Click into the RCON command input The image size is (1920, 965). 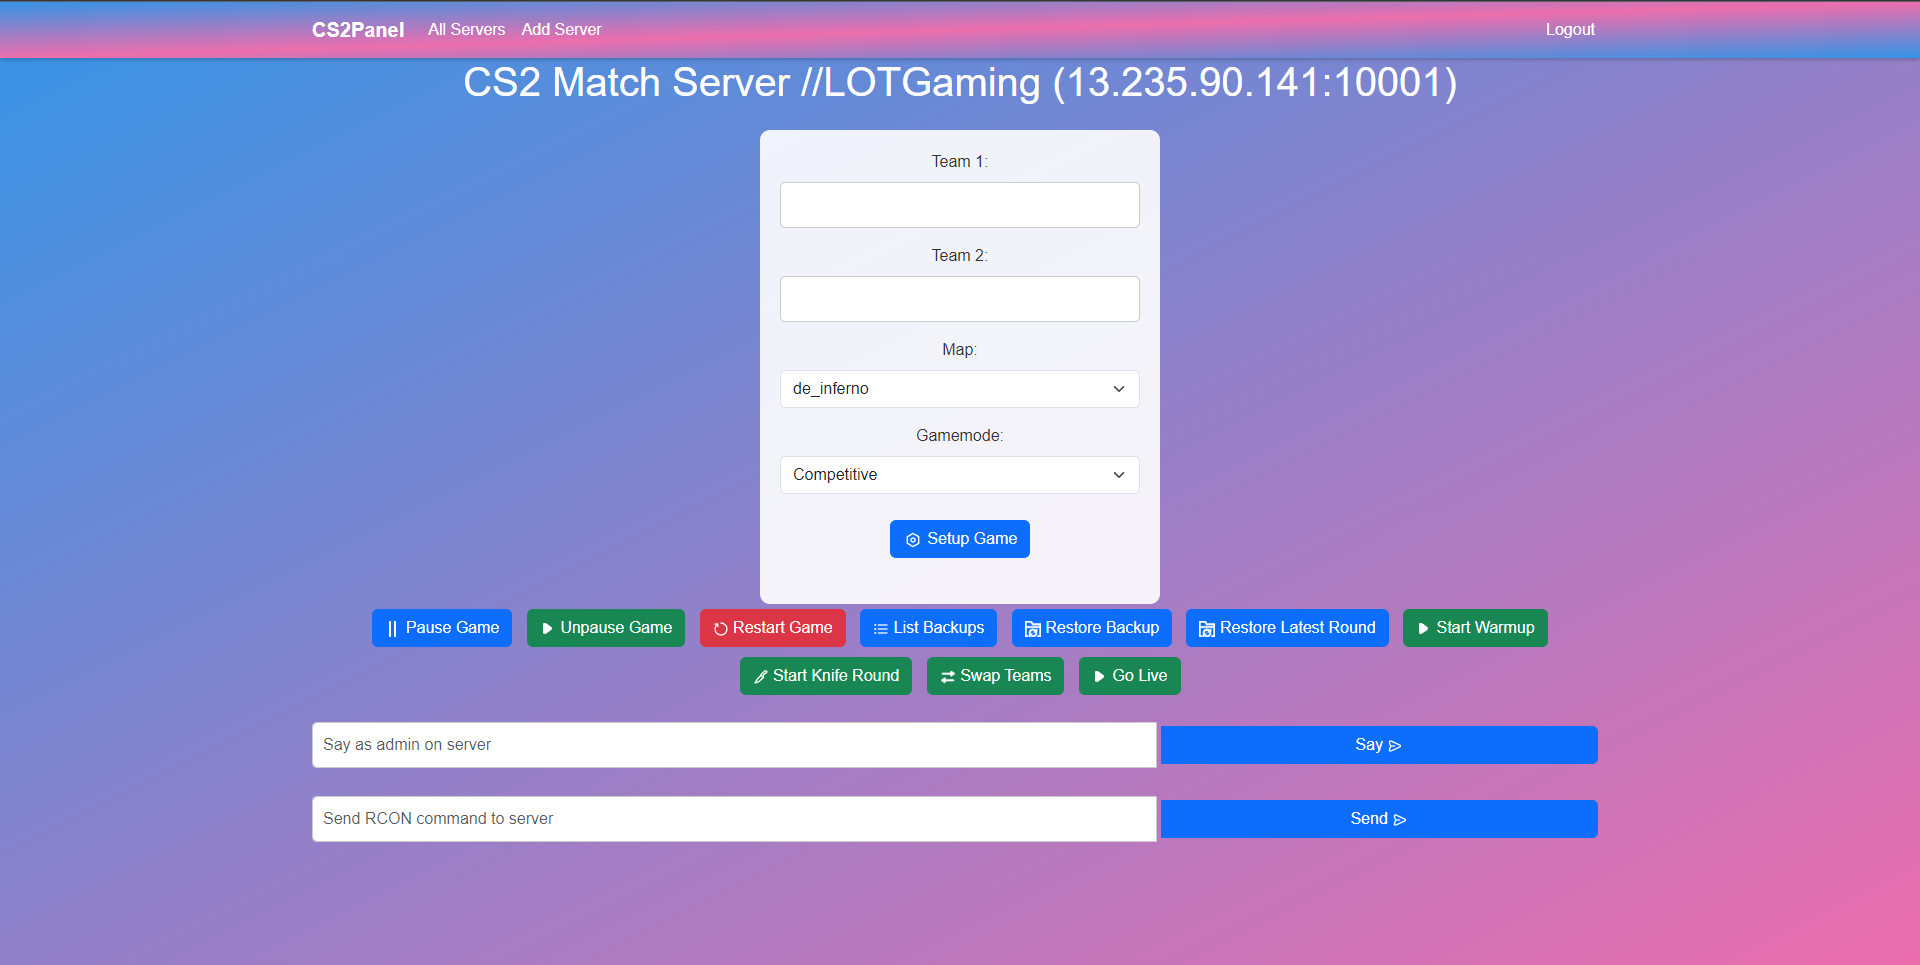pyautogui.click(x=734, y=819)
